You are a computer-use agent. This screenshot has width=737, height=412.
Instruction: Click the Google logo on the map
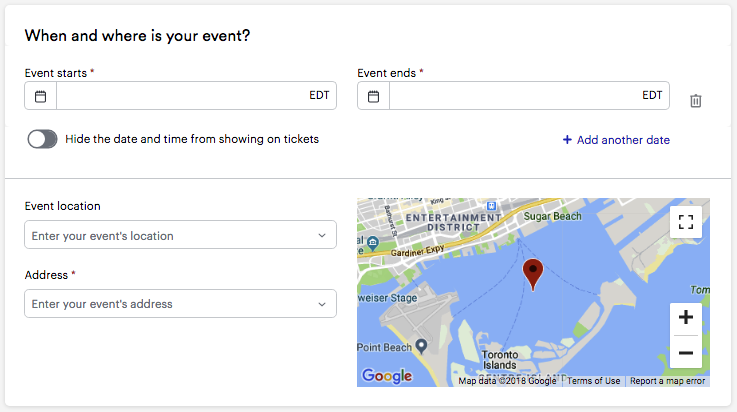pyautogui.click(x=387, y=376)
